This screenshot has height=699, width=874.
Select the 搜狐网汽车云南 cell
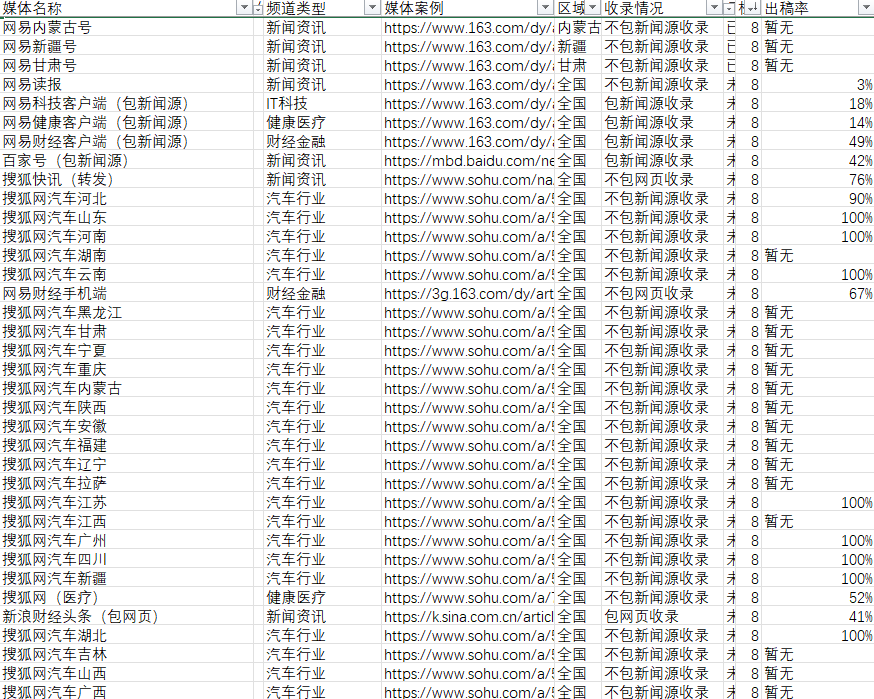coord(127,274)
